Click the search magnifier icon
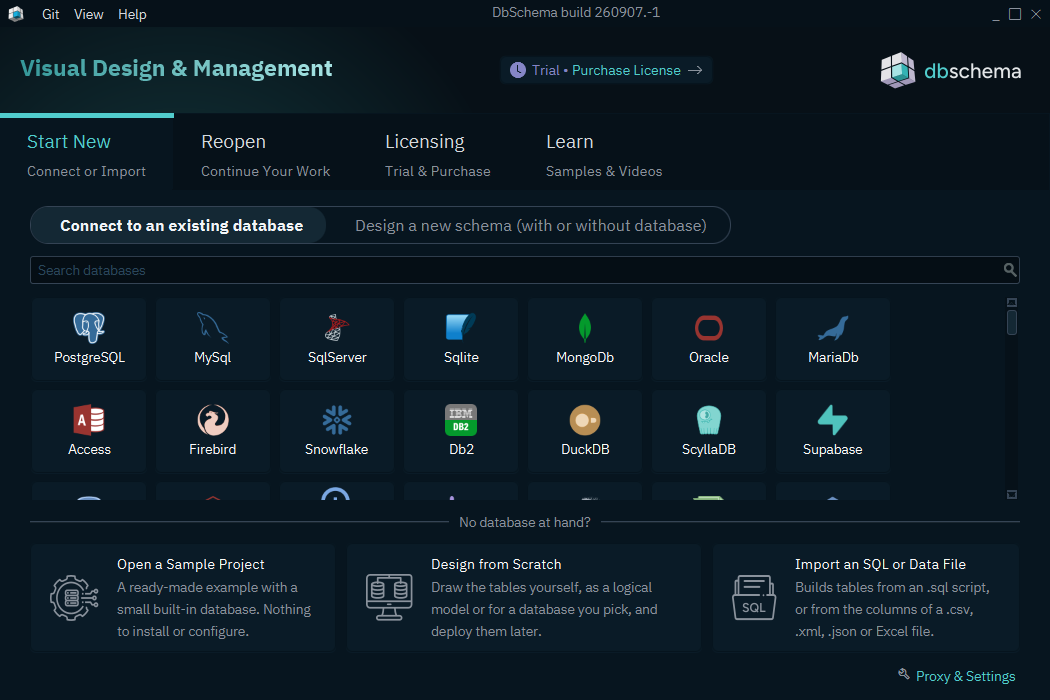This screenshot has height=700, width=1050. pos(1010,270)
